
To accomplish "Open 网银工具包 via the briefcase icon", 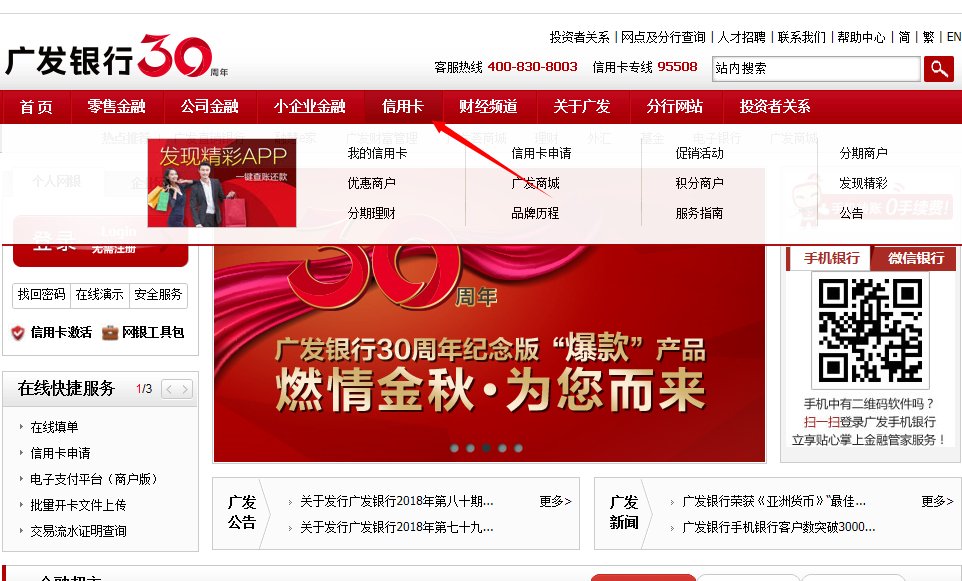I will 112,334.
